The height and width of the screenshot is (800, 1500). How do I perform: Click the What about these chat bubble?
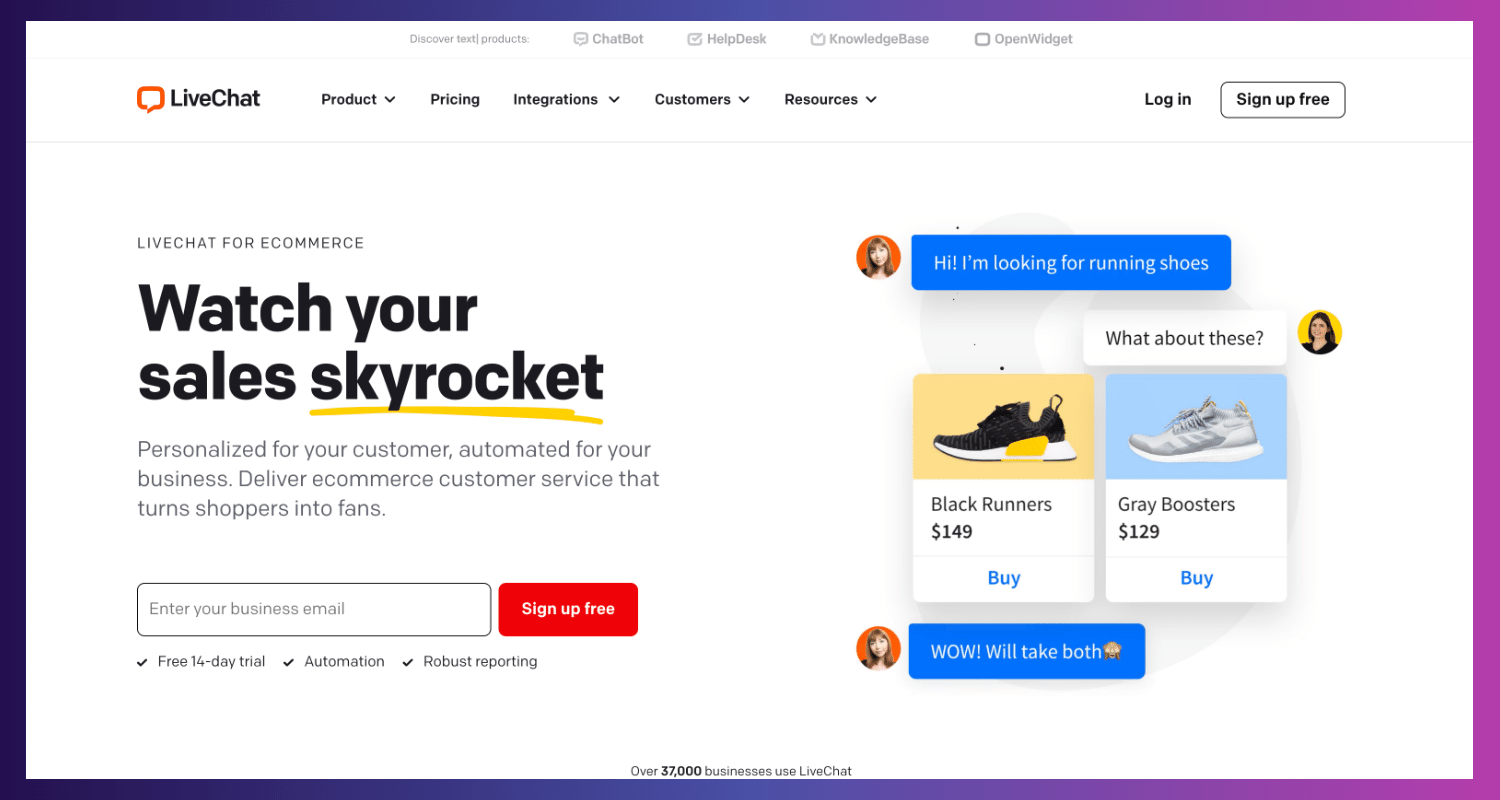(x=1185, y=338)
